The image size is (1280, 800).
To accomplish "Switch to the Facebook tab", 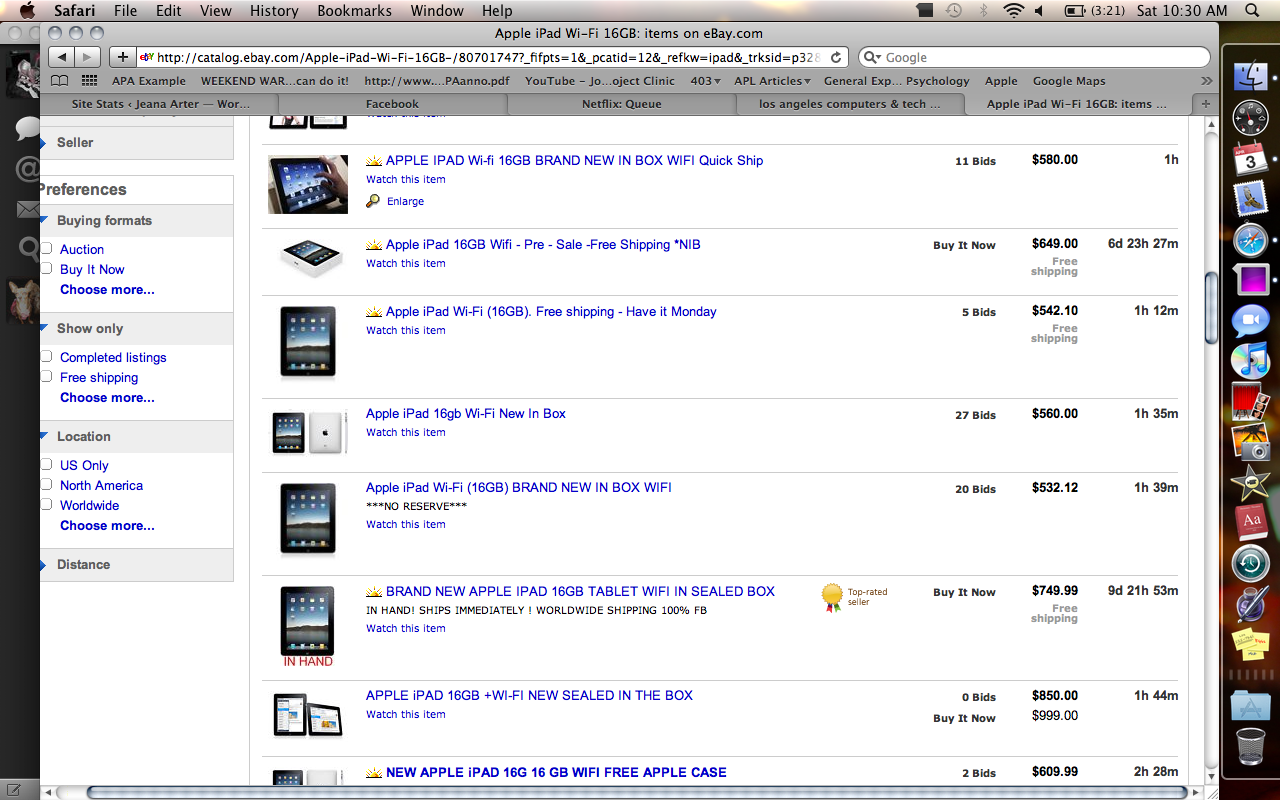I will click(x=392, y=104).
